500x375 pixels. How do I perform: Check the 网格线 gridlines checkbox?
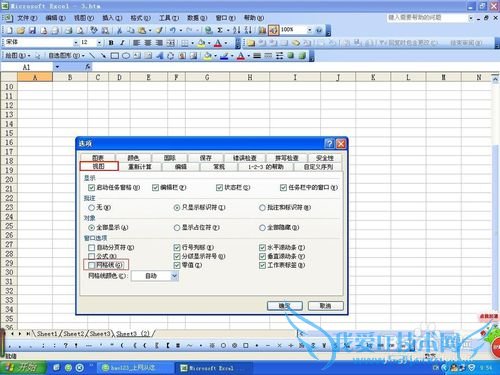[91, 265]
